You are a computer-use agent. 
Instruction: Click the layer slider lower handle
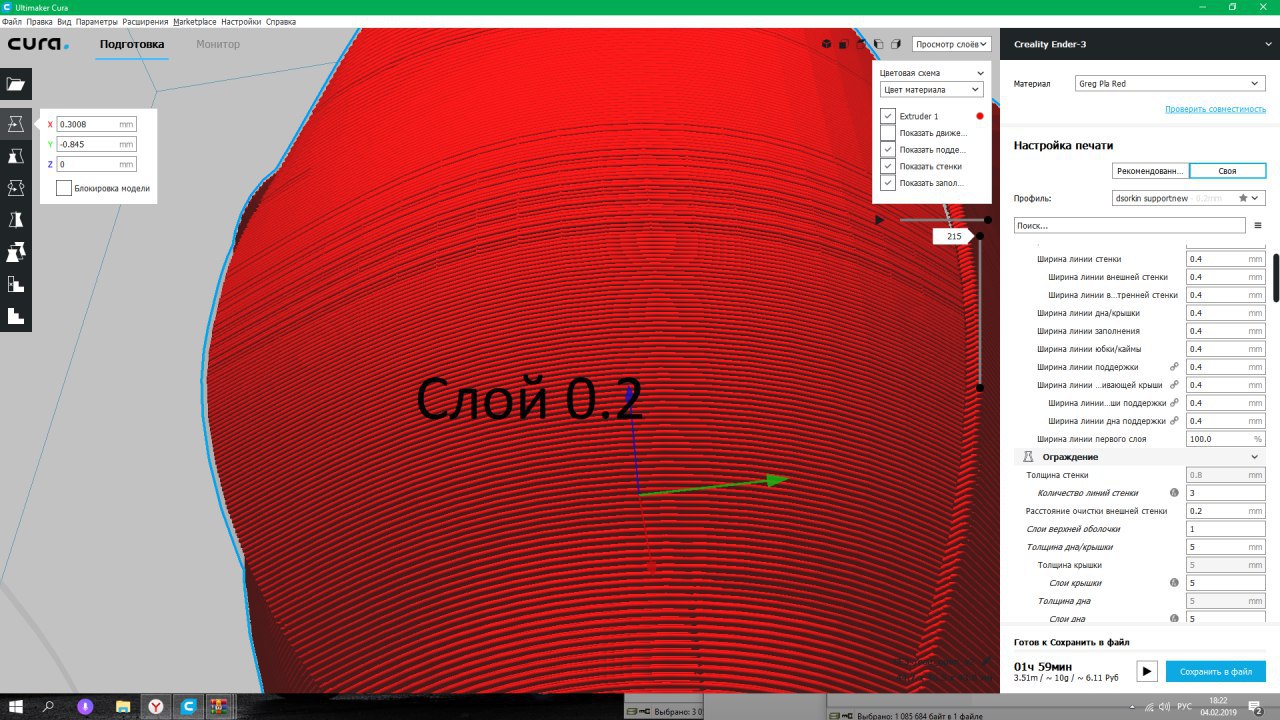(x=980, y=388)
